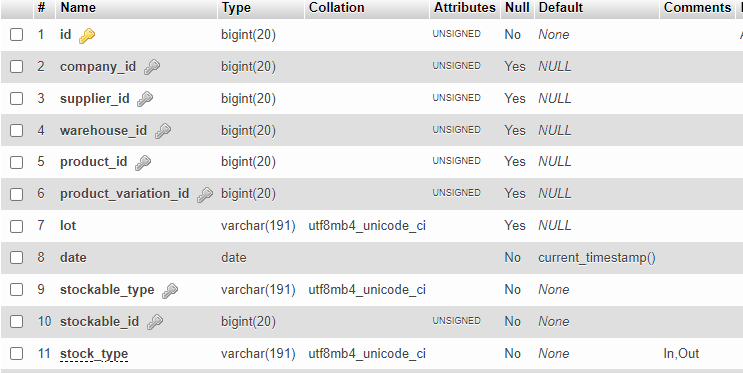Viewport: 743px width, 373px height.
Task: Click the Type column header
Action: (236, 8)
